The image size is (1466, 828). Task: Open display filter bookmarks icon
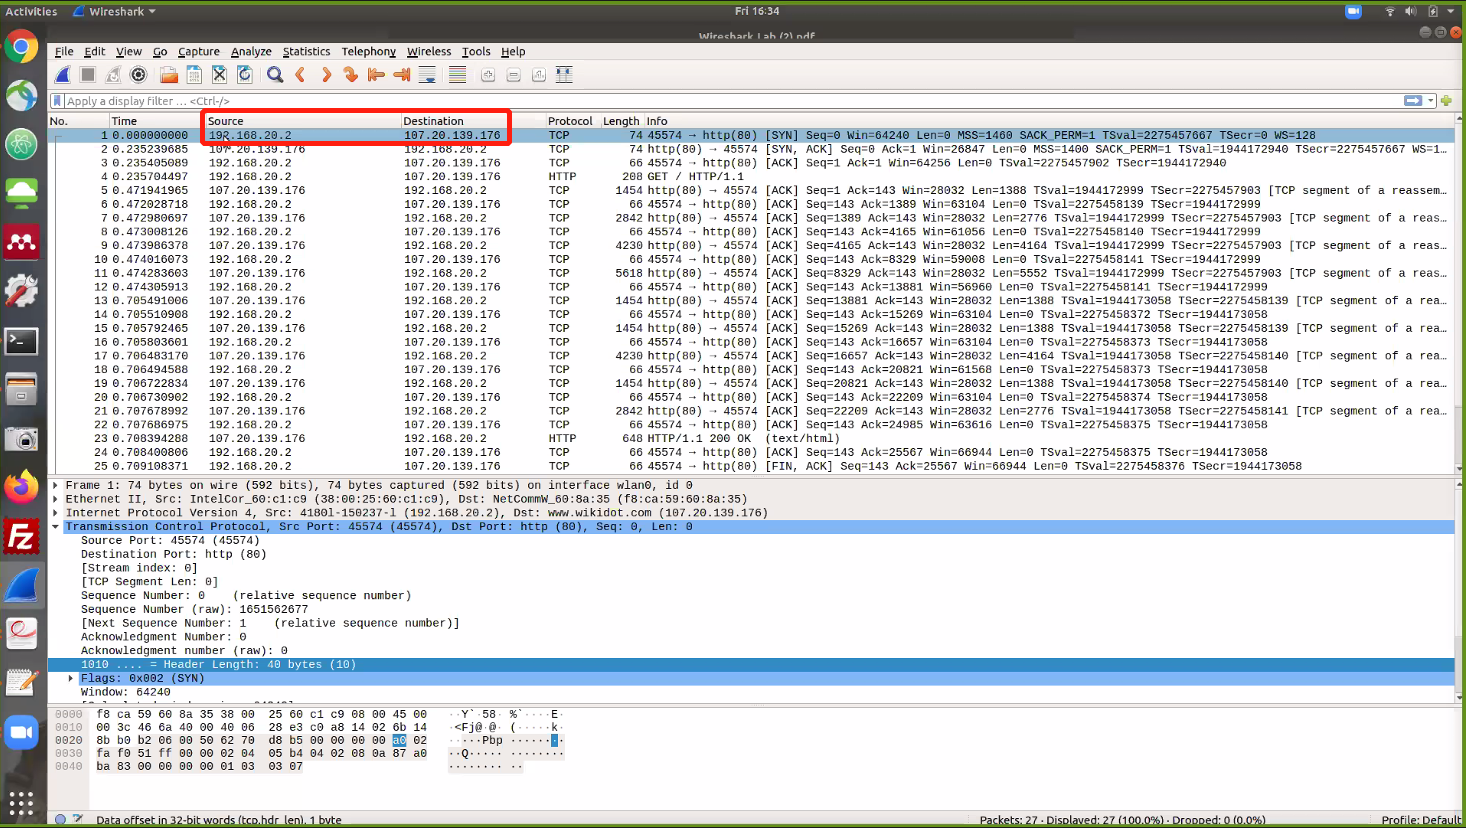click(58, 101)
